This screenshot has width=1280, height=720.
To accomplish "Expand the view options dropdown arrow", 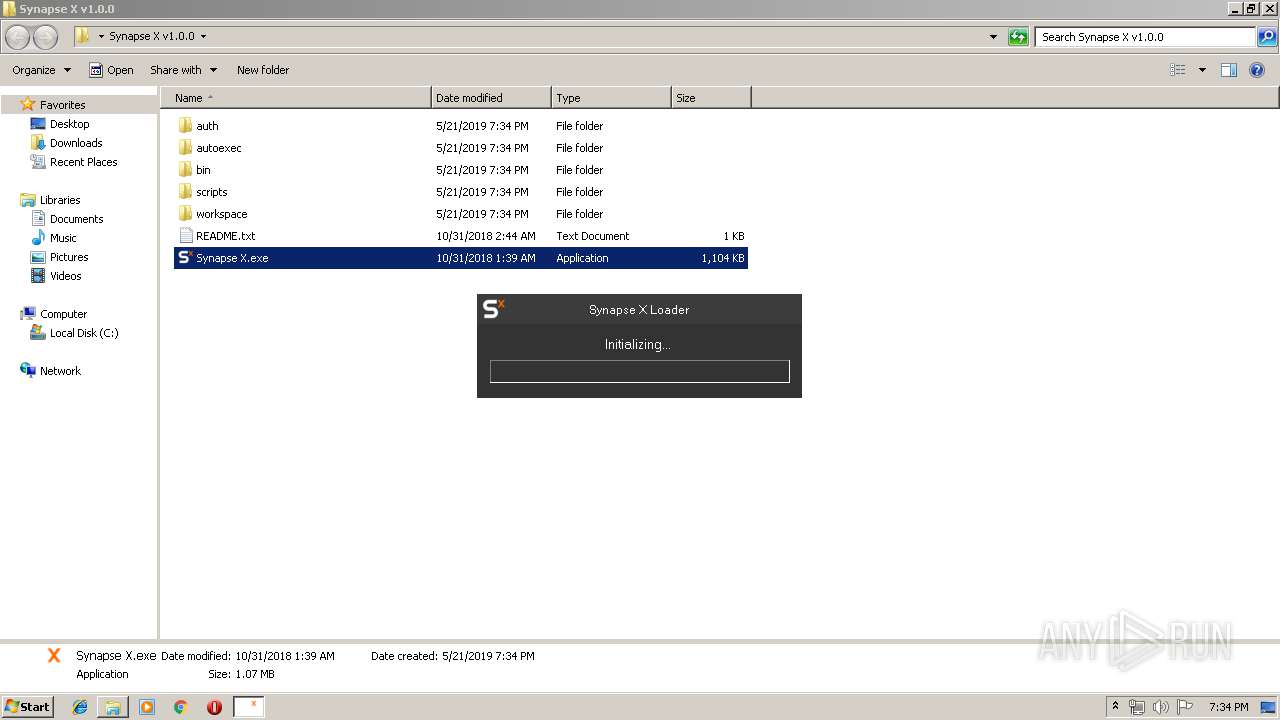I will (1202, 70).
